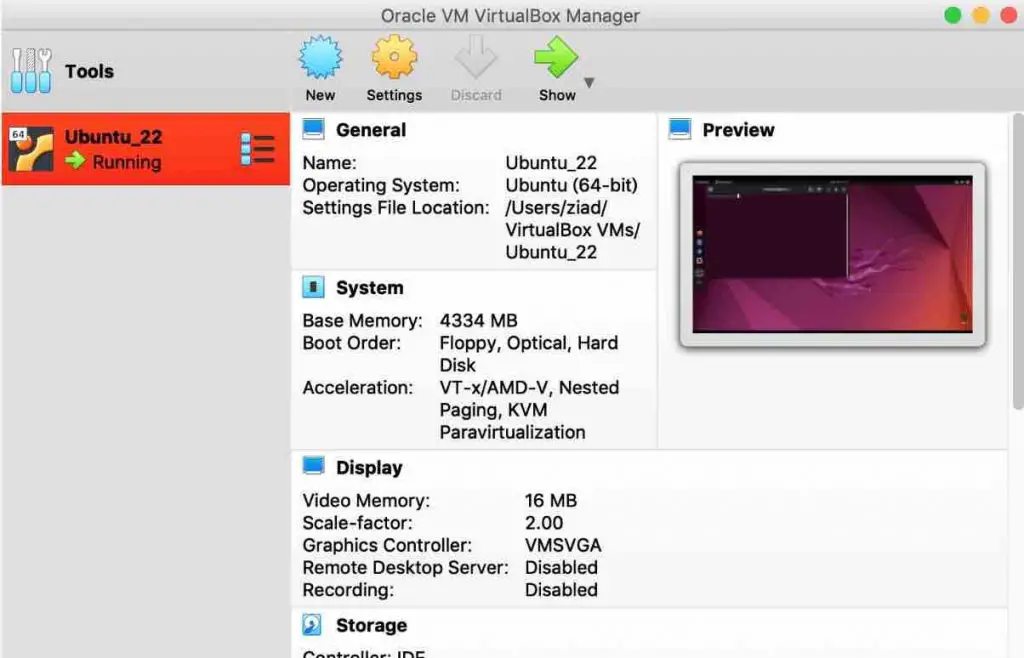
Task: Click the green zoom button in the title bar
Action: [952, 15]
